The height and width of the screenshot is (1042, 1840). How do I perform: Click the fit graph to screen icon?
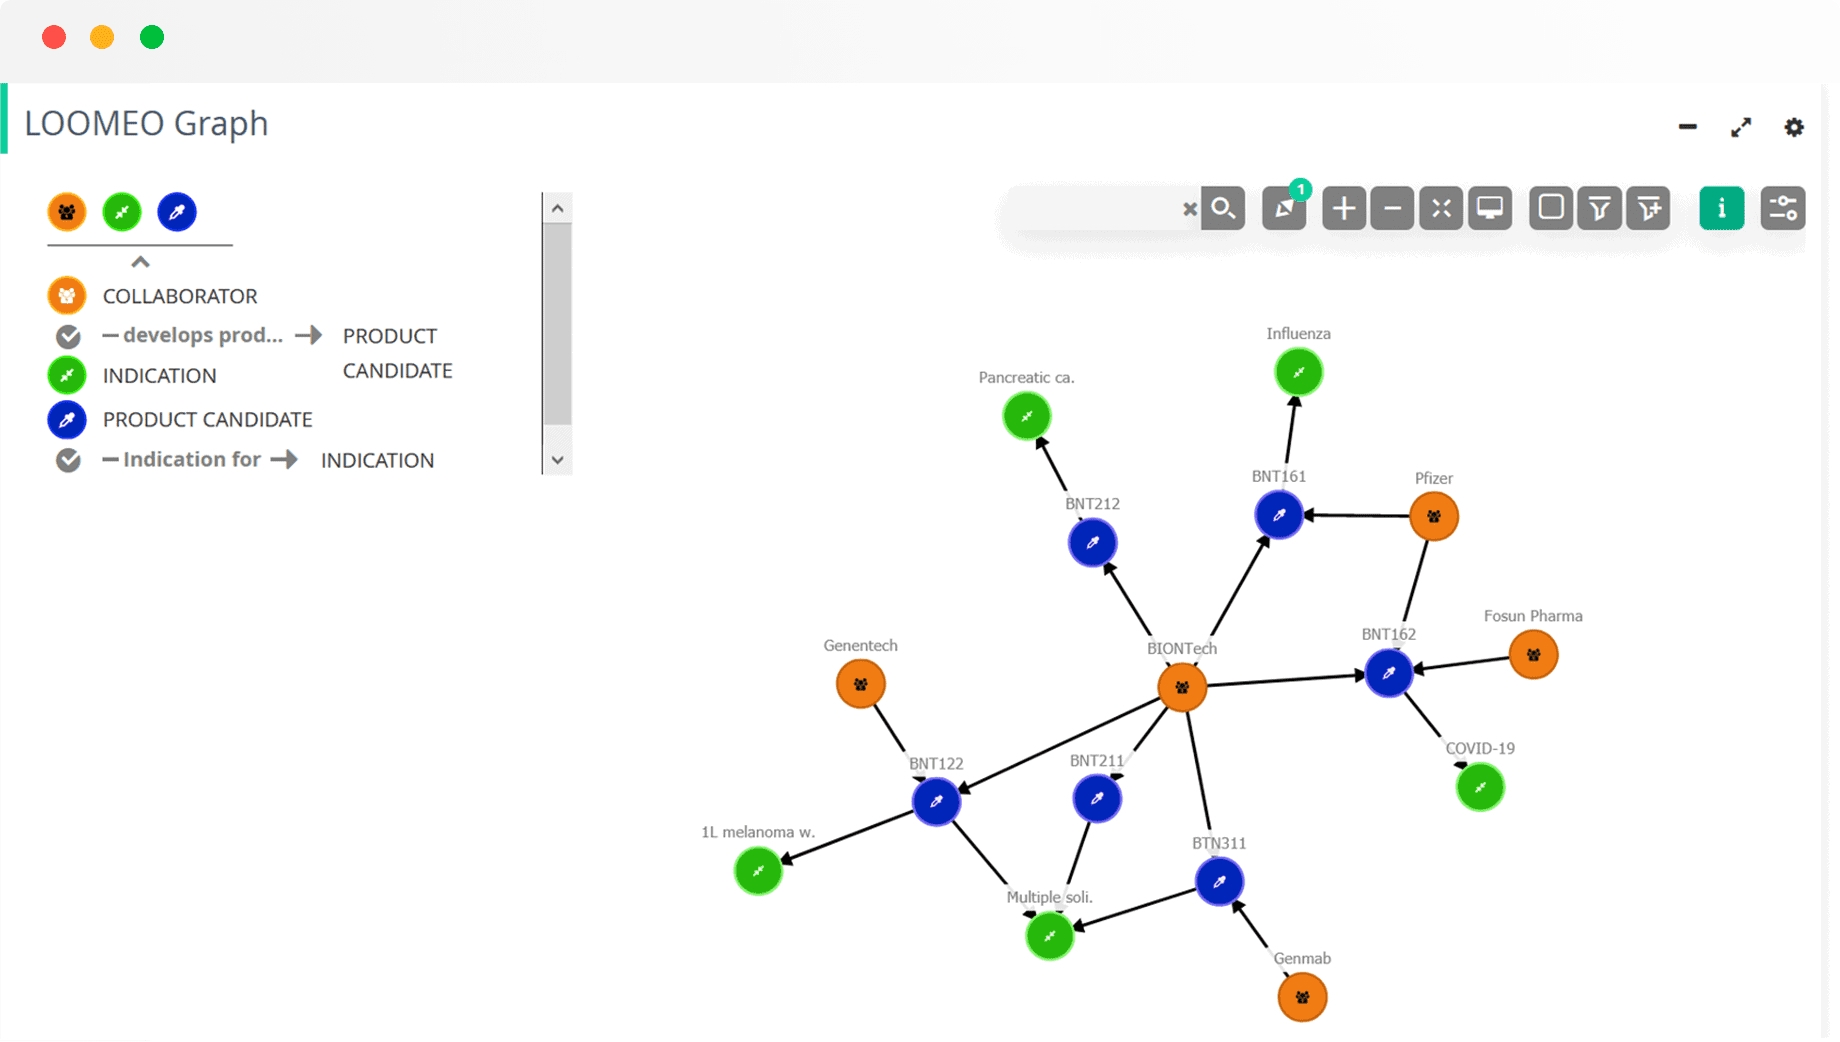click(1441, 208)
